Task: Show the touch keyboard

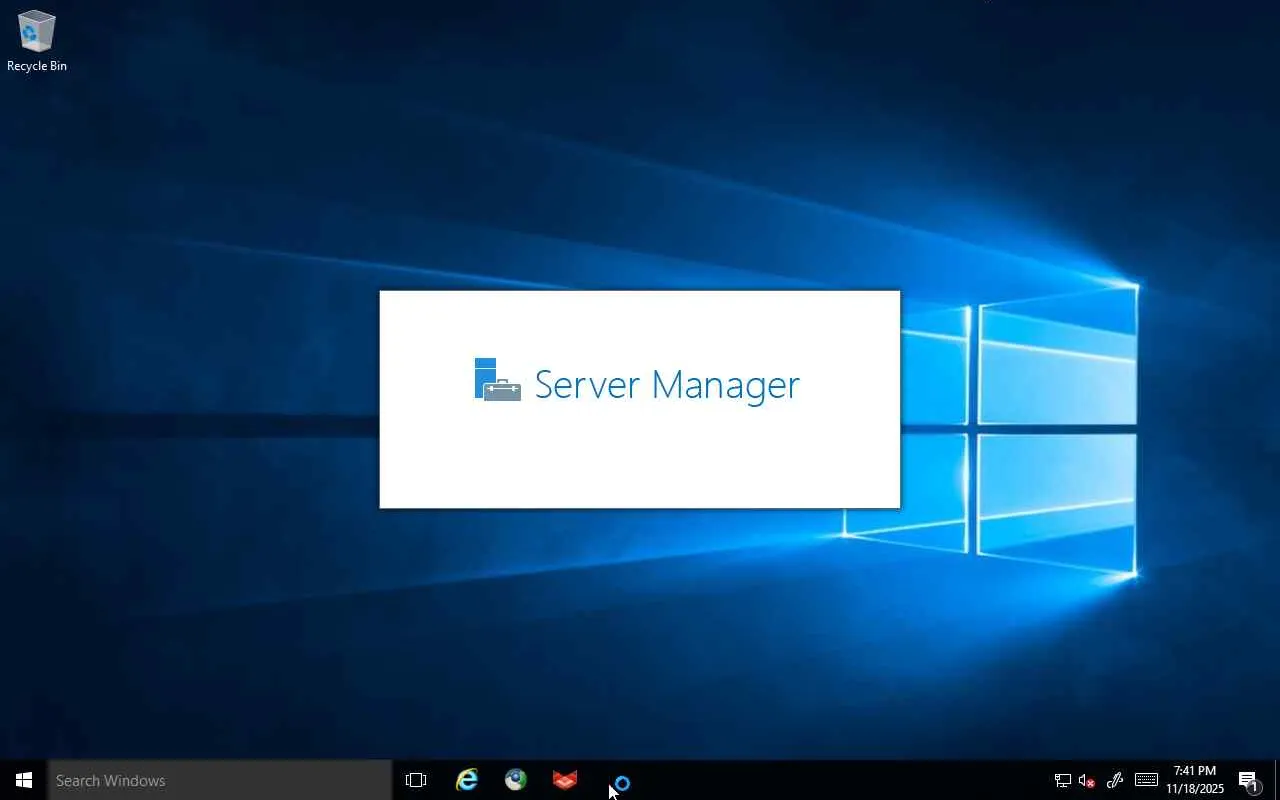Action: (1146, 780)
